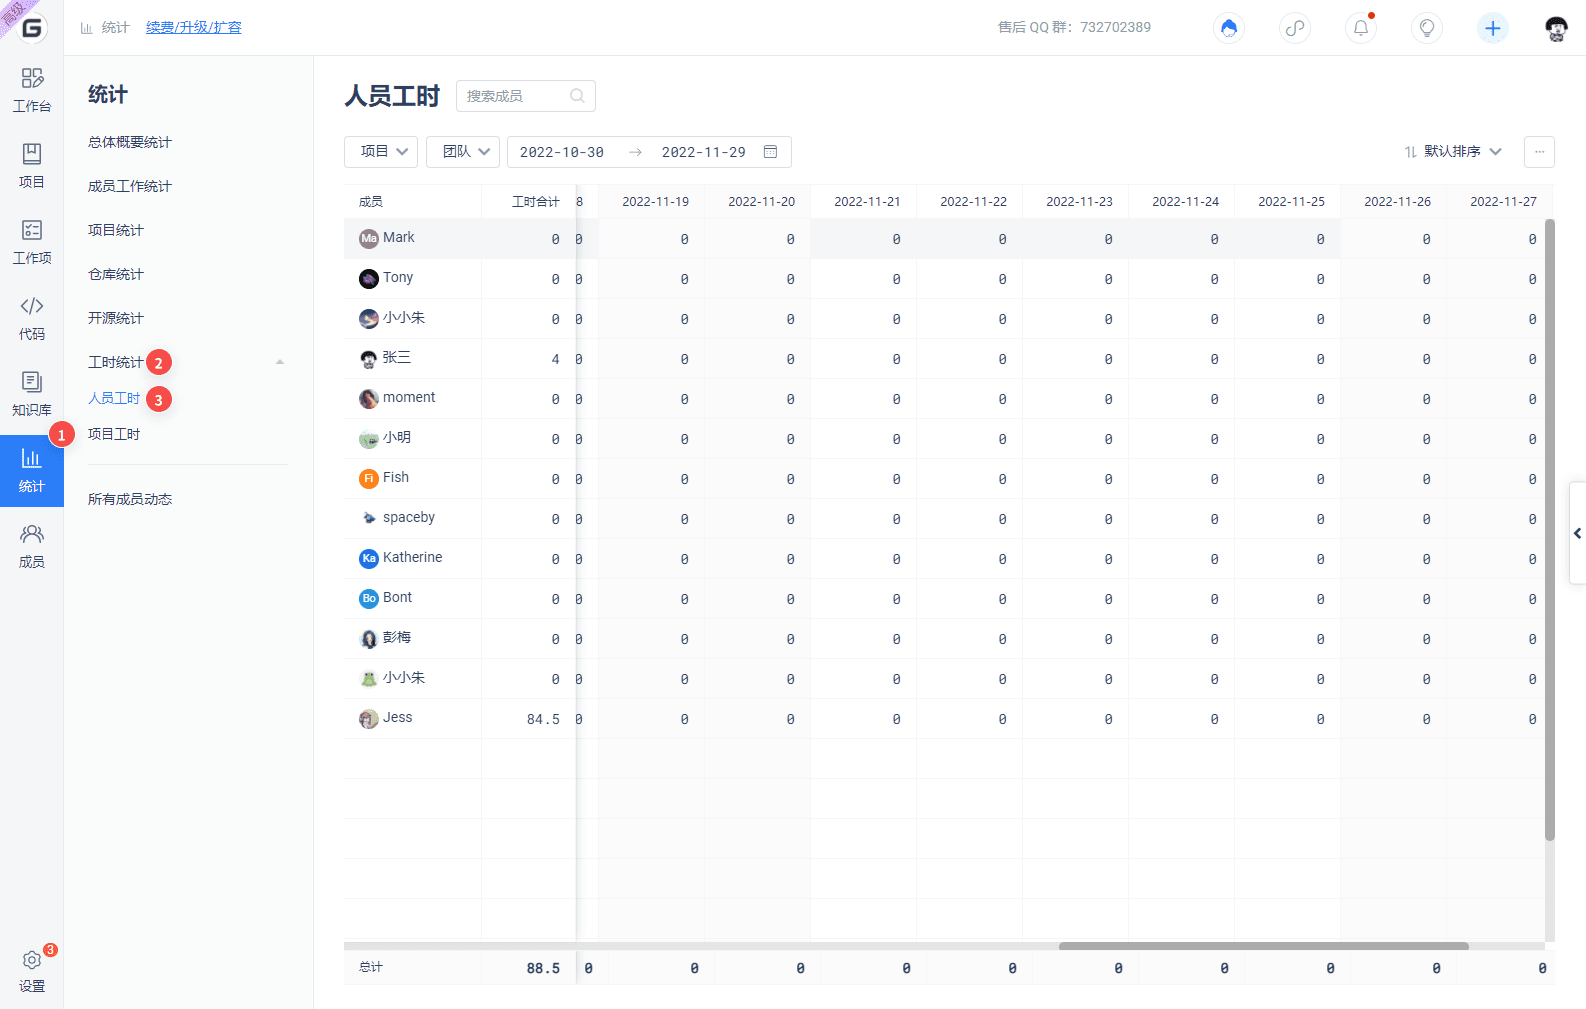Open the customer service headset icon

(1229, 28)
